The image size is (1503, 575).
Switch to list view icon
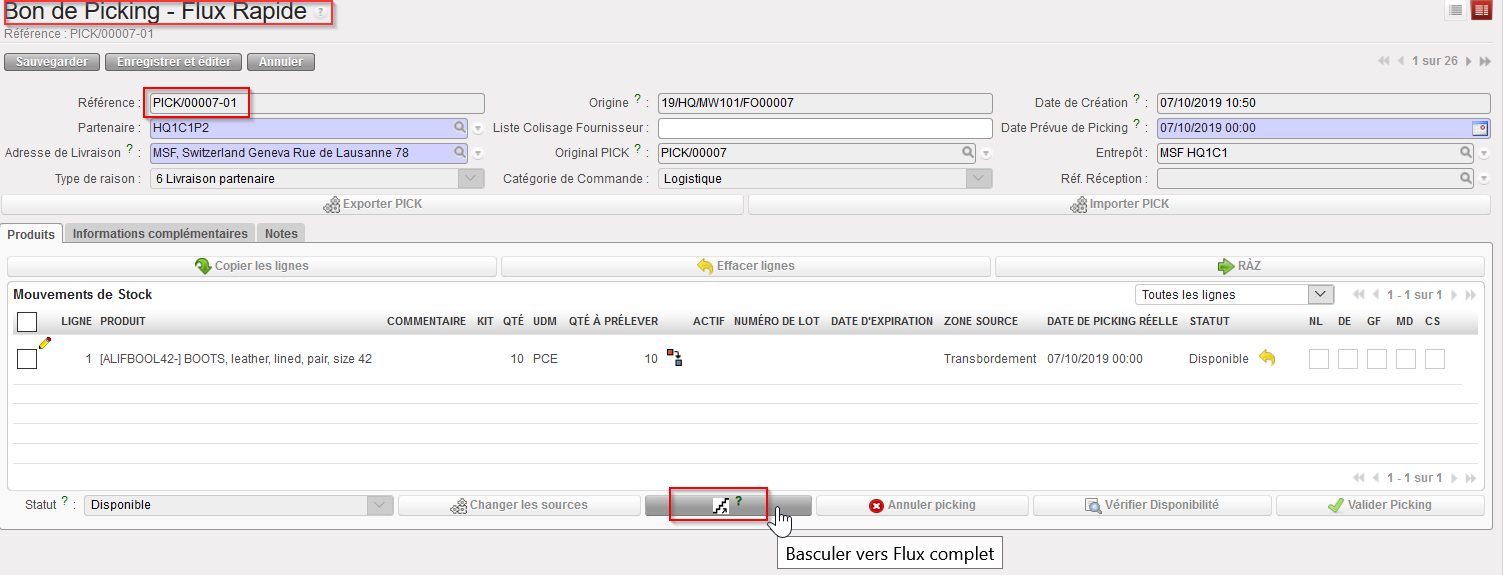1456,10
